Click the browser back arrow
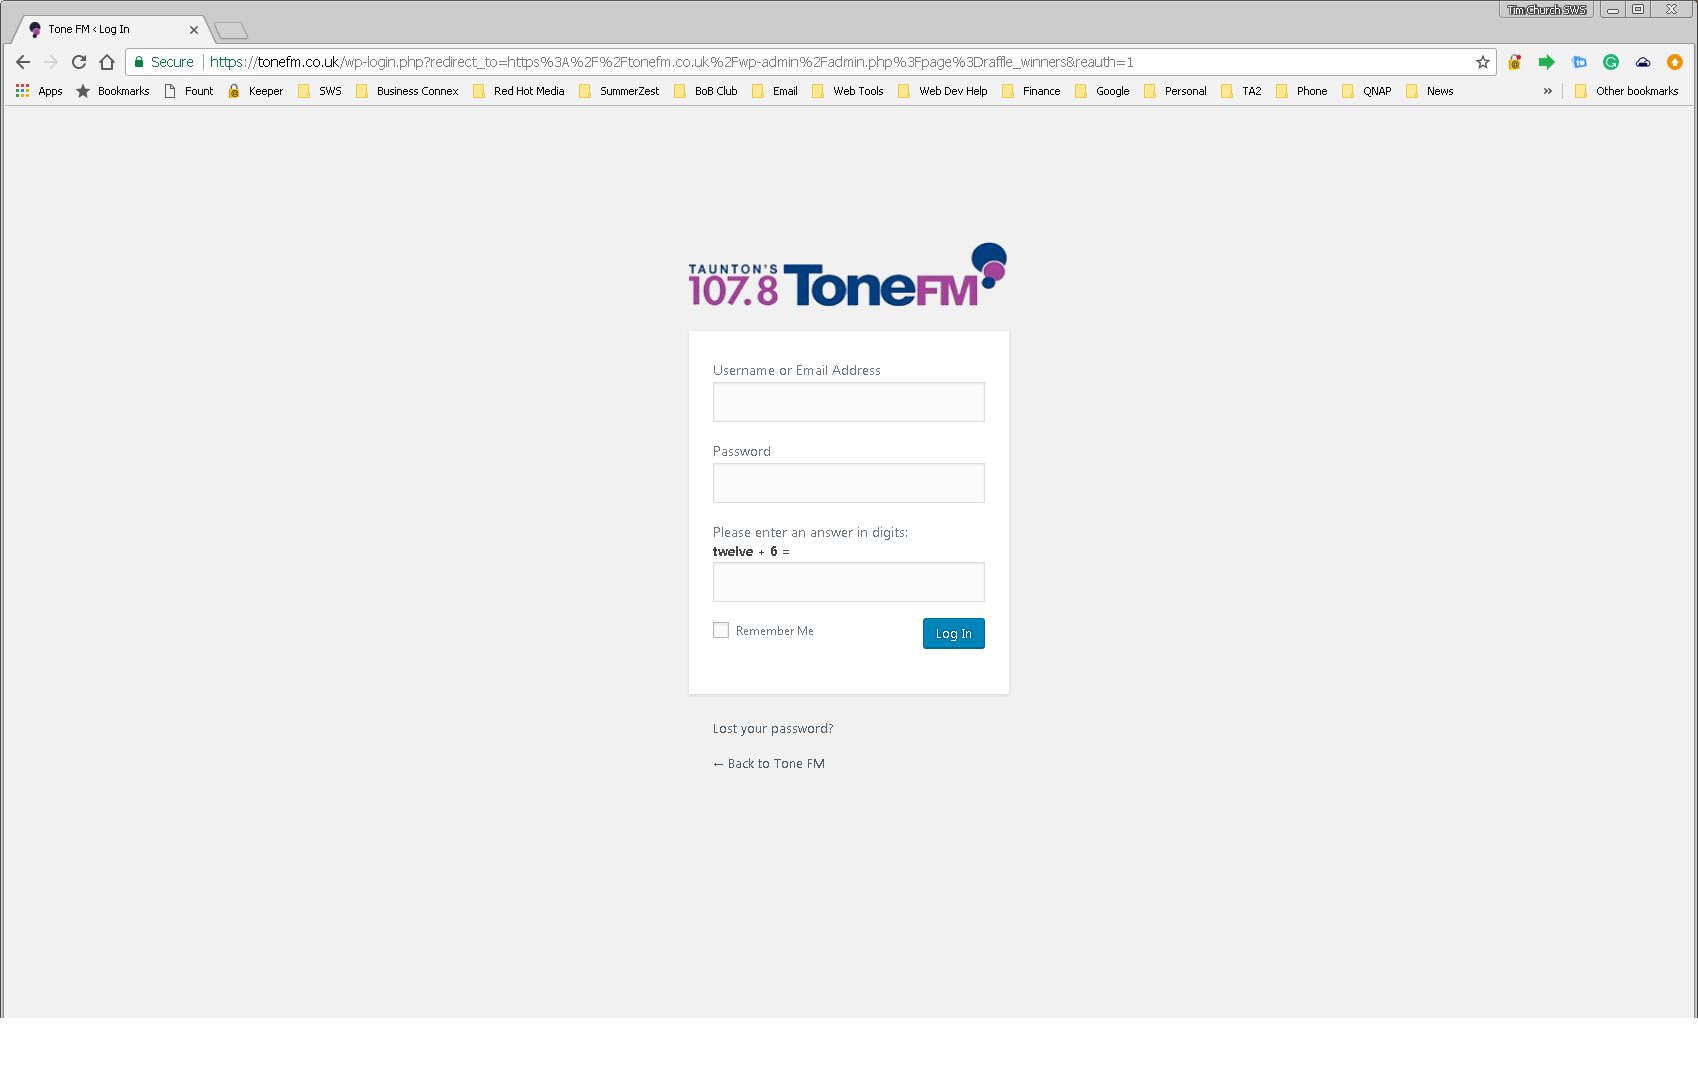Screen dimensions: 1698x1080 coord(23,62)
